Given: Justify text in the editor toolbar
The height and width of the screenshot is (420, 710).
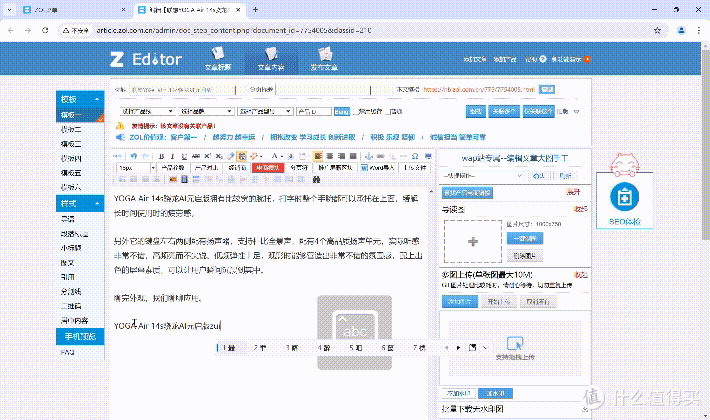Looking at the screenshot, I should pos(353,156).
